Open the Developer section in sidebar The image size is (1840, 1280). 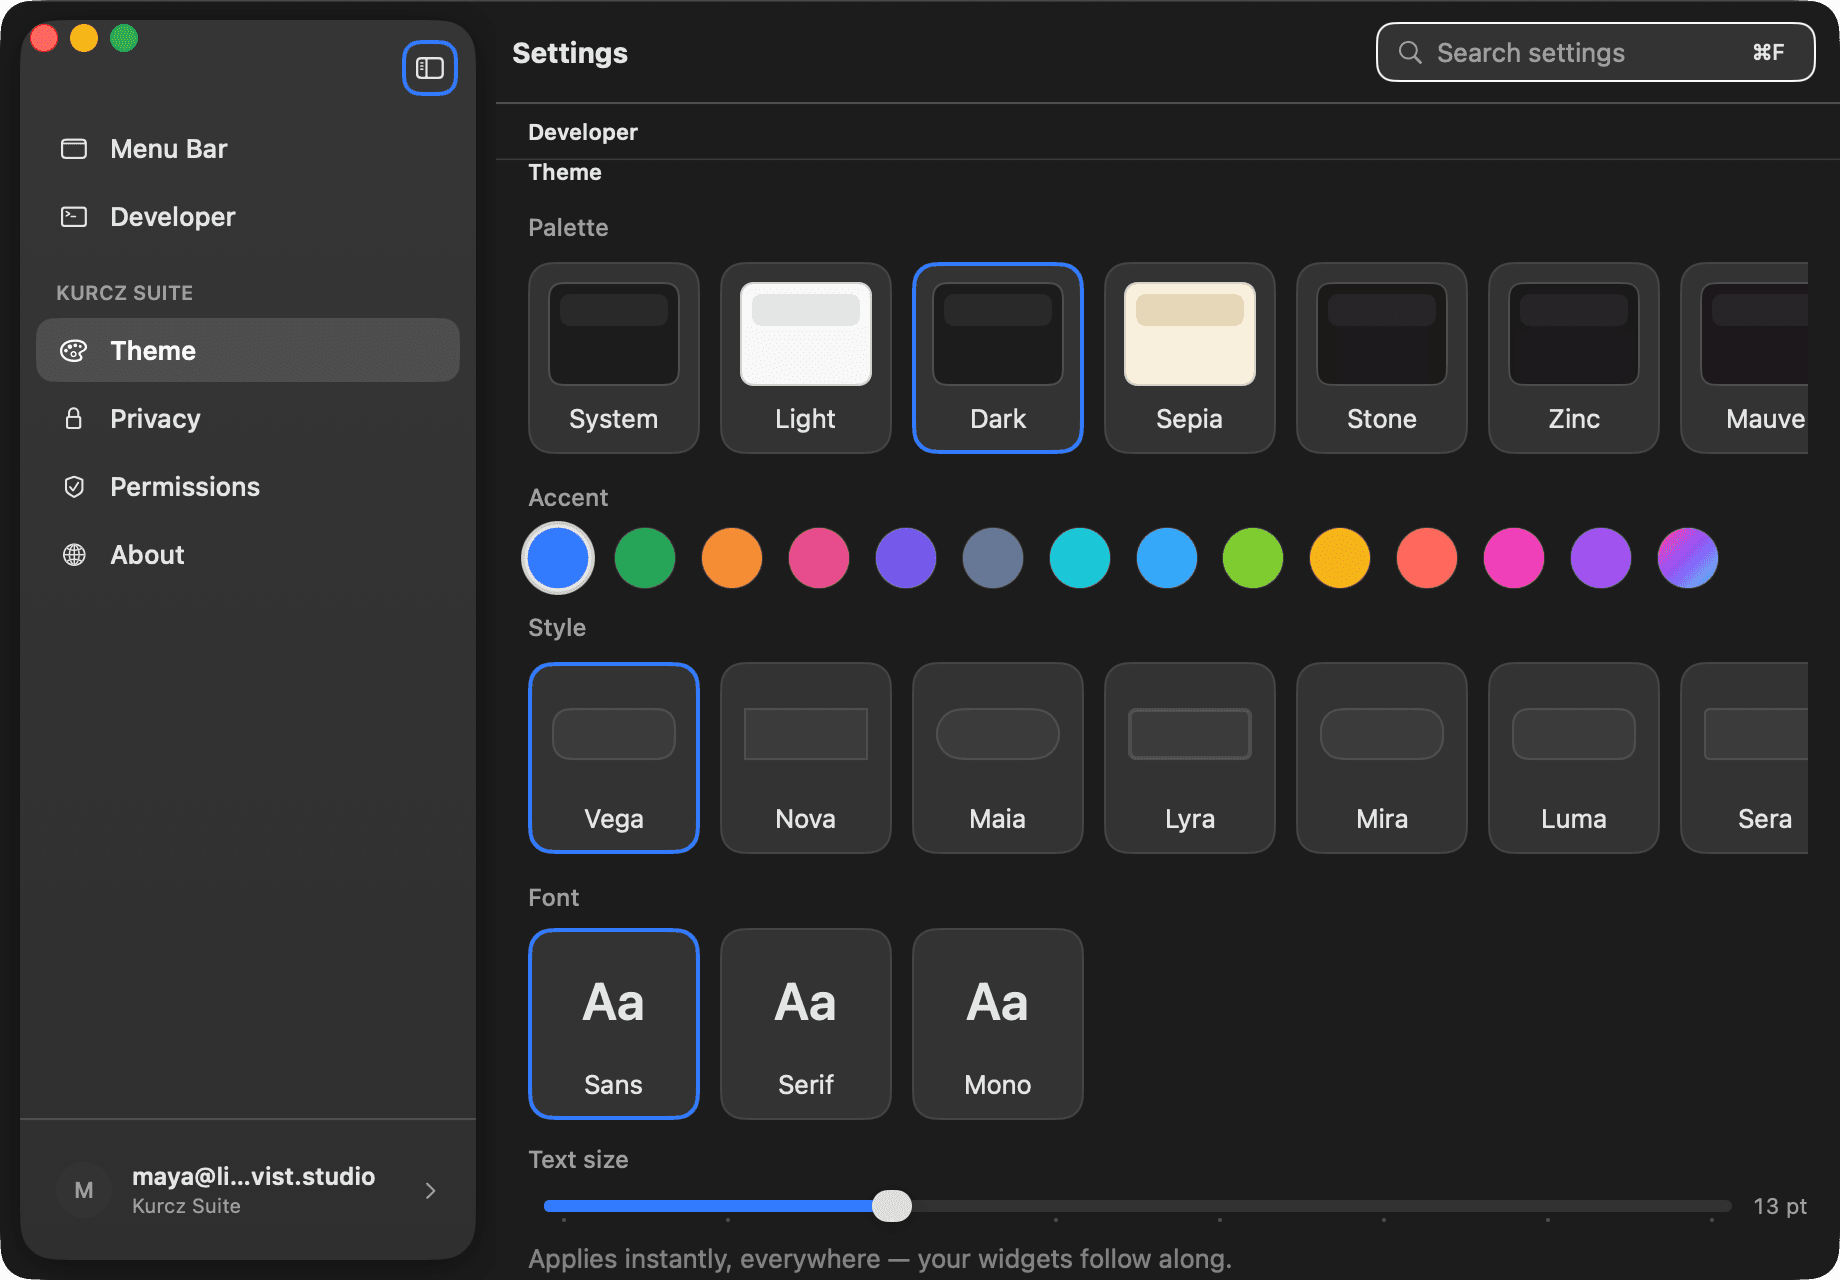coord(248,217)
